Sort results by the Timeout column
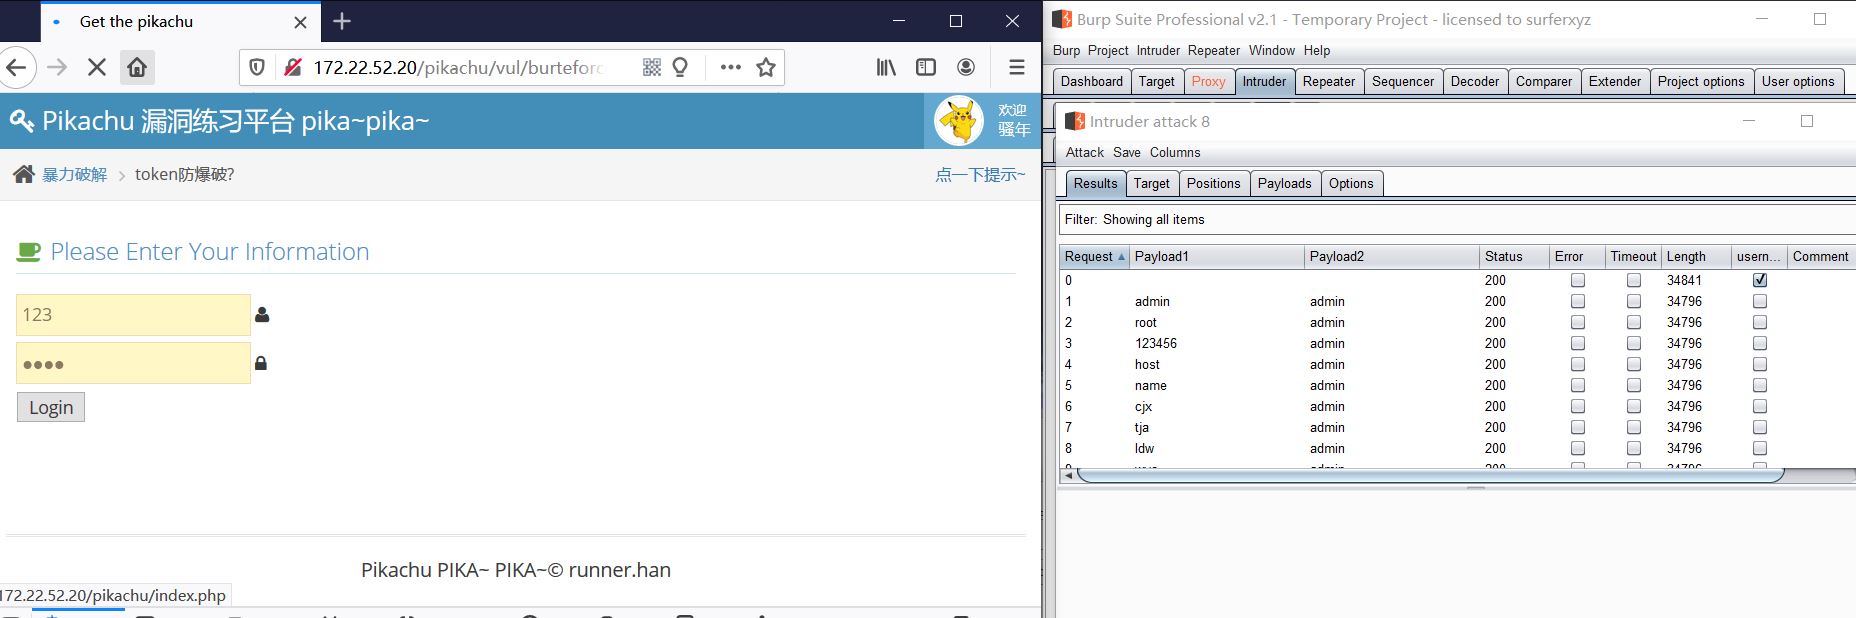Screen dimensions: 1856x618 click(1633, 256)
